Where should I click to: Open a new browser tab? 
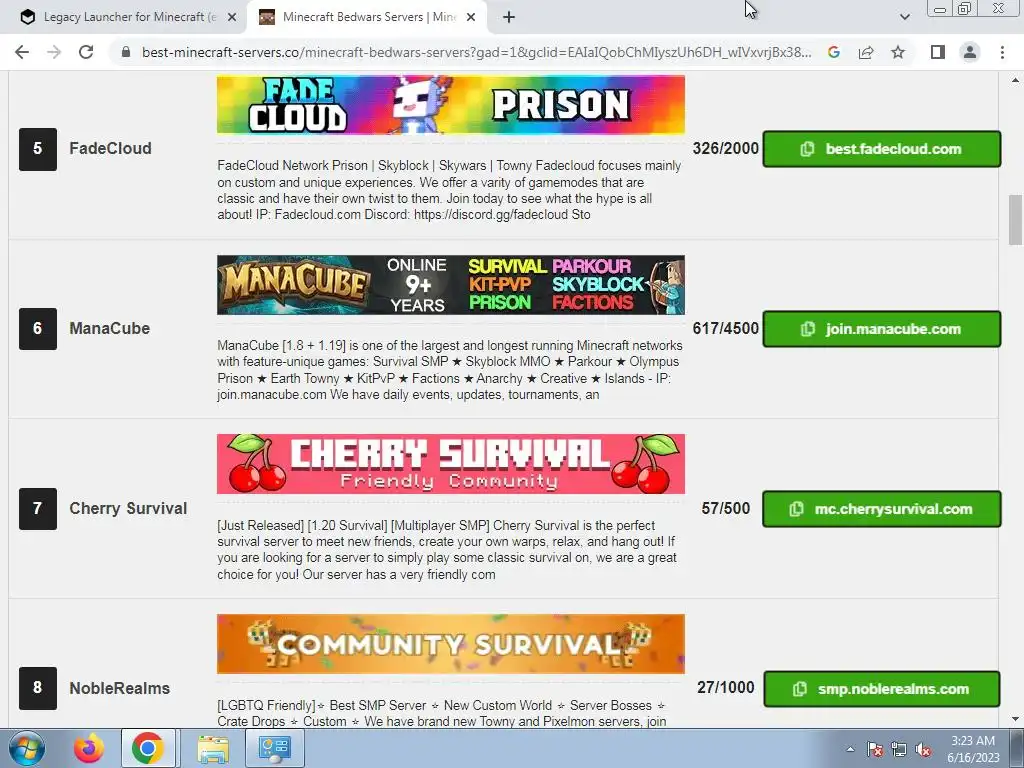click(x=509, y=17)
